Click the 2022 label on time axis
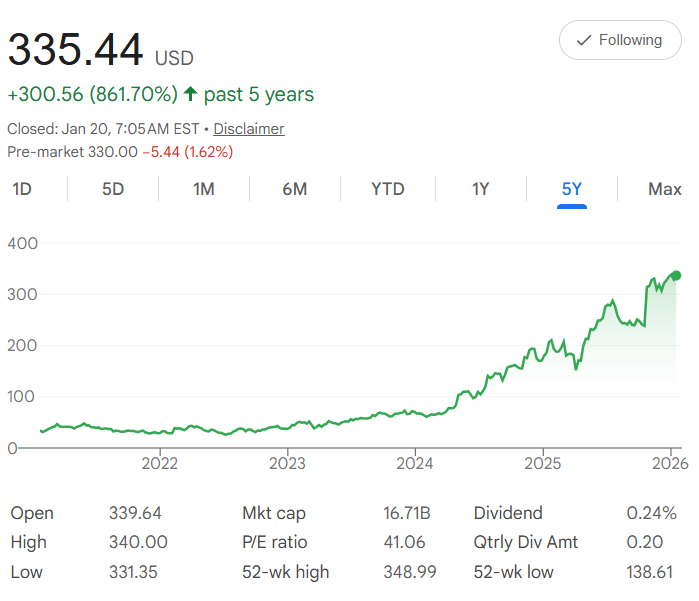This screenshot has height=601, width=699. point(159,463)
